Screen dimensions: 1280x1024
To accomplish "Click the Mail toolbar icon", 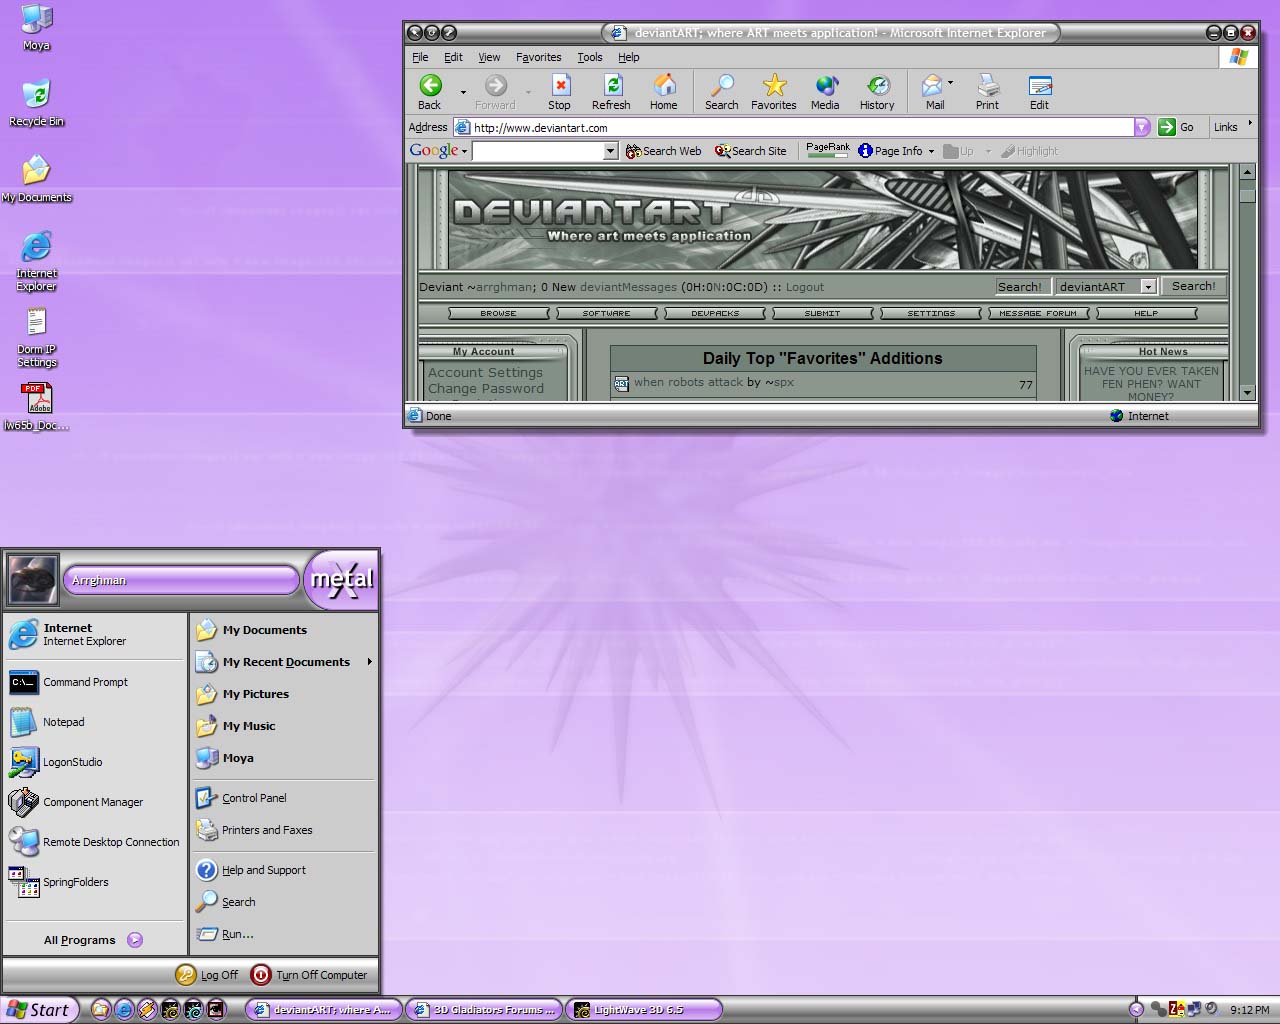I will pyautogui.click(x=933, y=91).
